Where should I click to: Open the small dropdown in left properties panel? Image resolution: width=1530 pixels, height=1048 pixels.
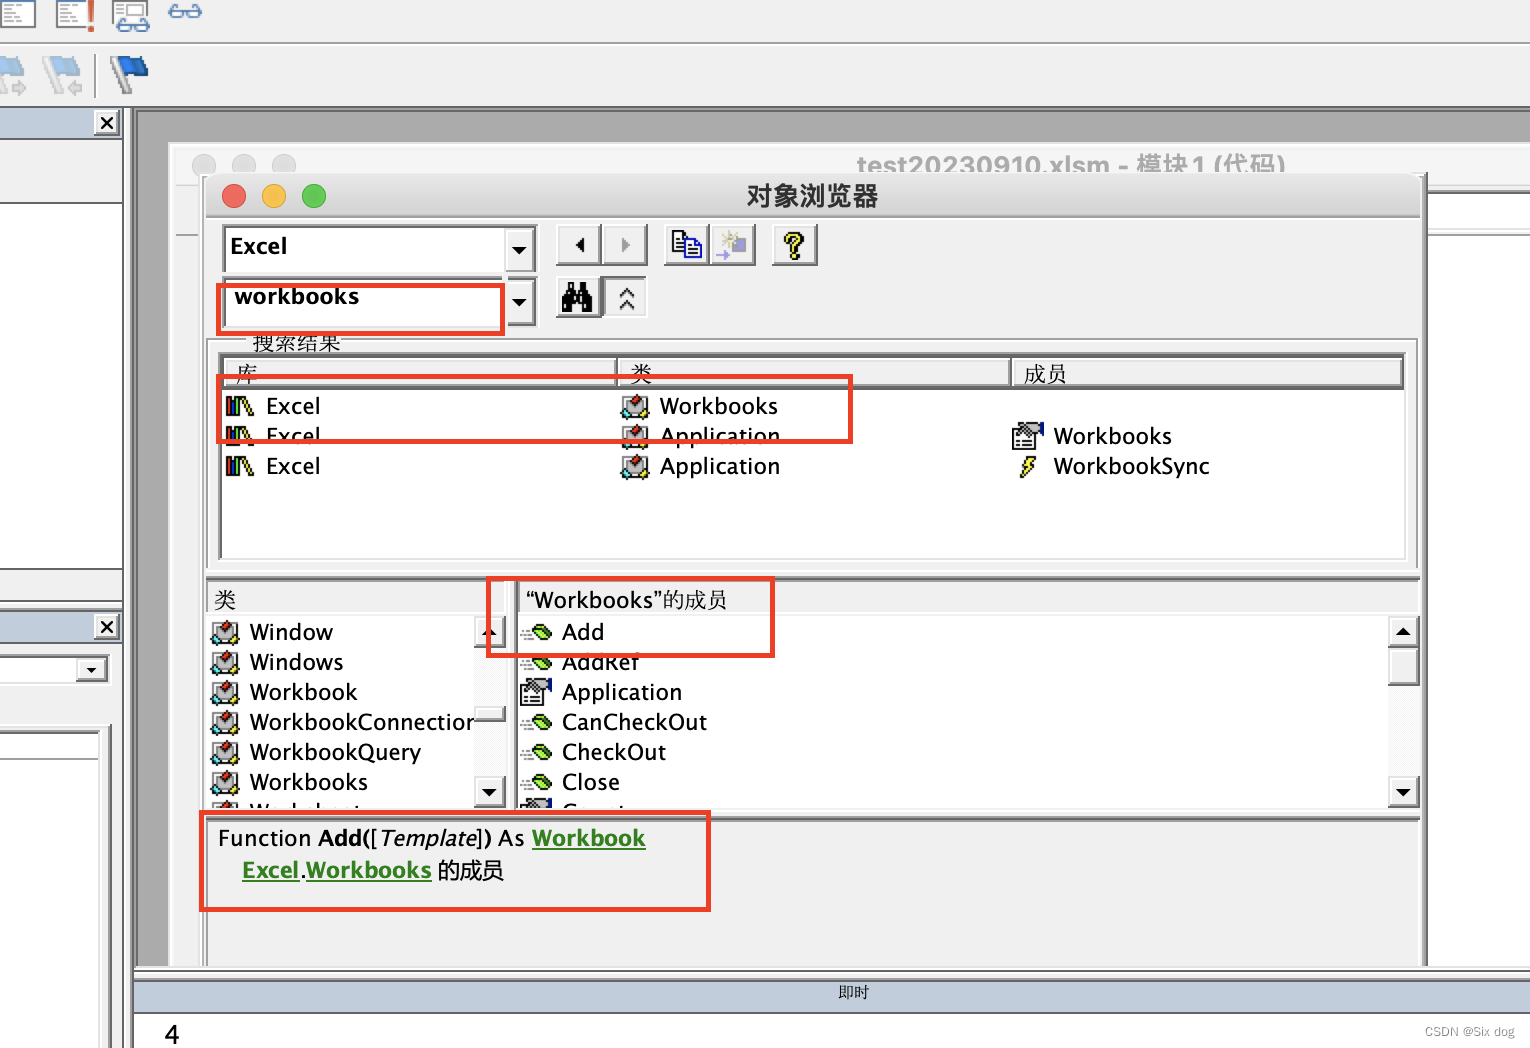click(x=92, y=669)
